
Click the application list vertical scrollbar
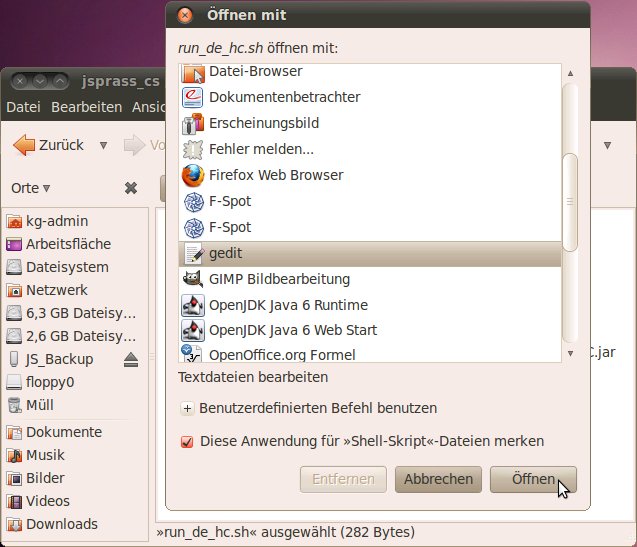point(570,200)
